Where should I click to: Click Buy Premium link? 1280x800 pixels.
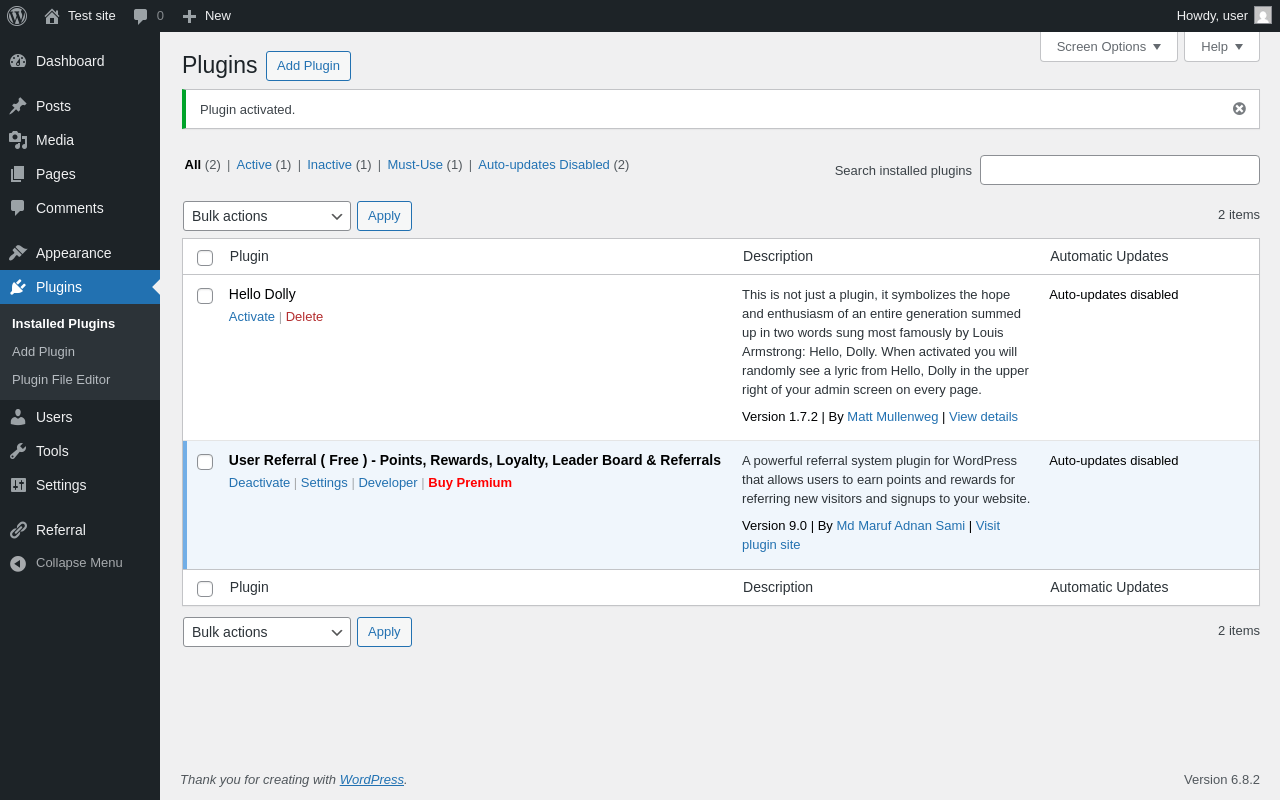coord(470,483)
